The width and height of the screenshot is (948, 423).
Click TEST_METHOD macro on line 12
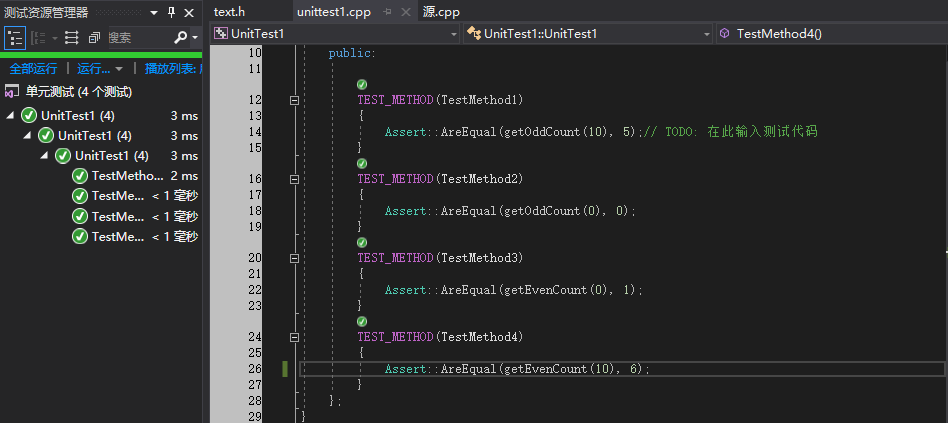coord(395,100)
